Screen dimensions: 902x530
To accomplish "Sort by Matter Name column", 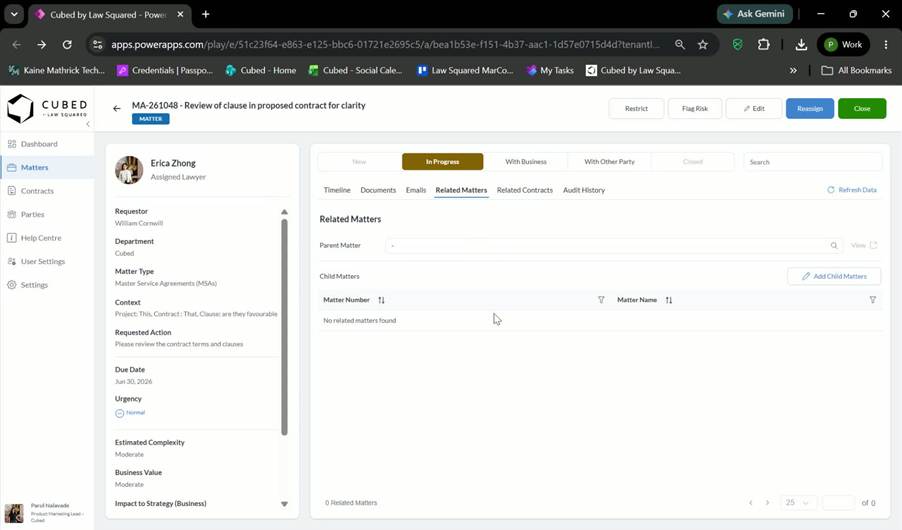I will pos(668,300).
